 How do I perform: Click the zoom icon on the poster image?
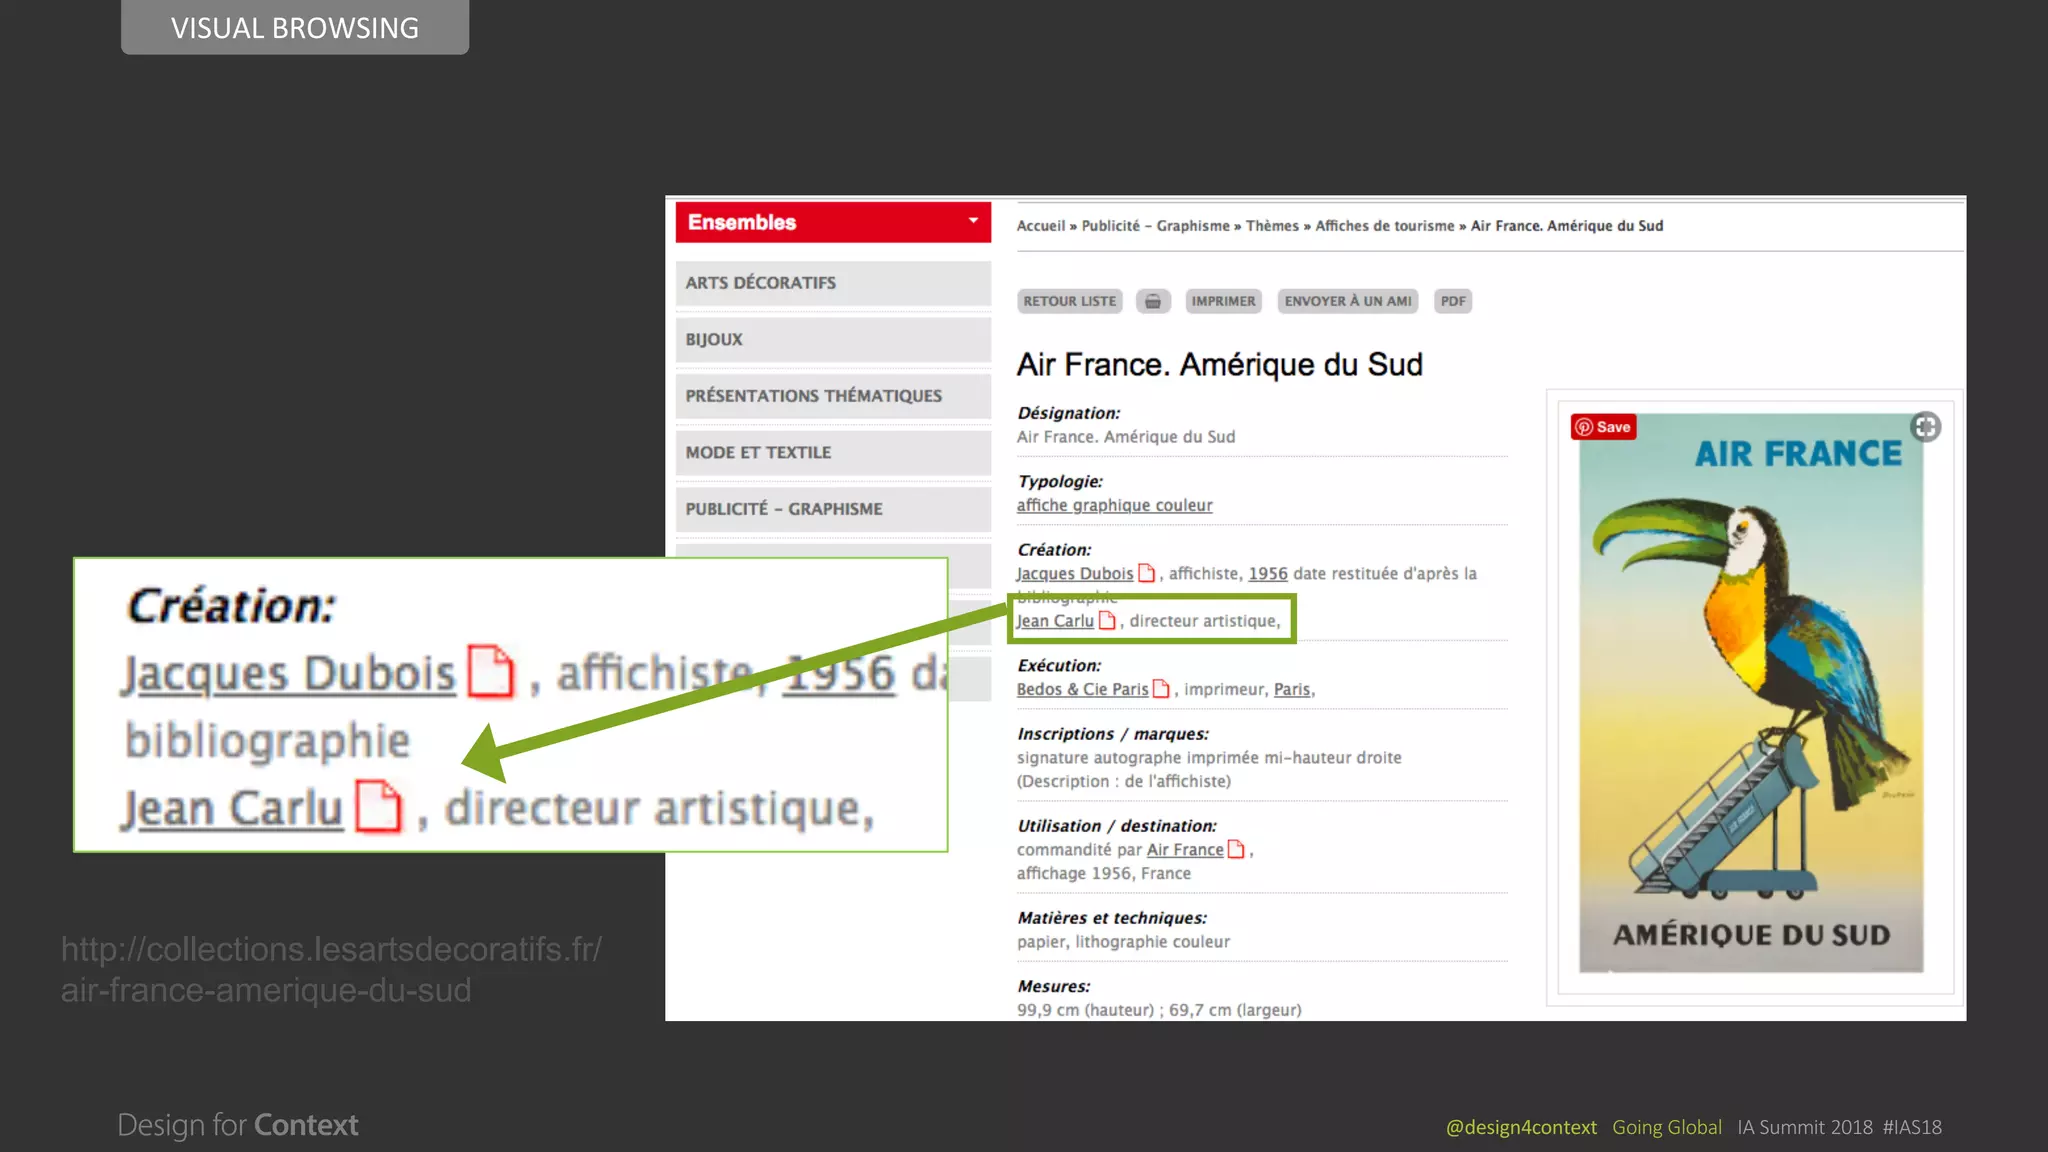tap(1925, 427)
